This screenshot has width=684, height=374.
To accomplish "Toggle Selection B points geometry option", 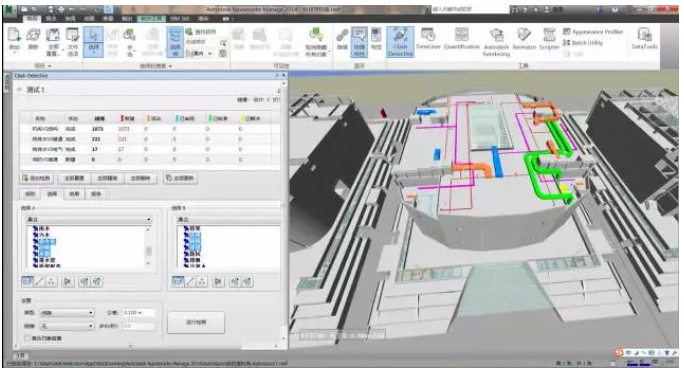I will coord(202,281).
